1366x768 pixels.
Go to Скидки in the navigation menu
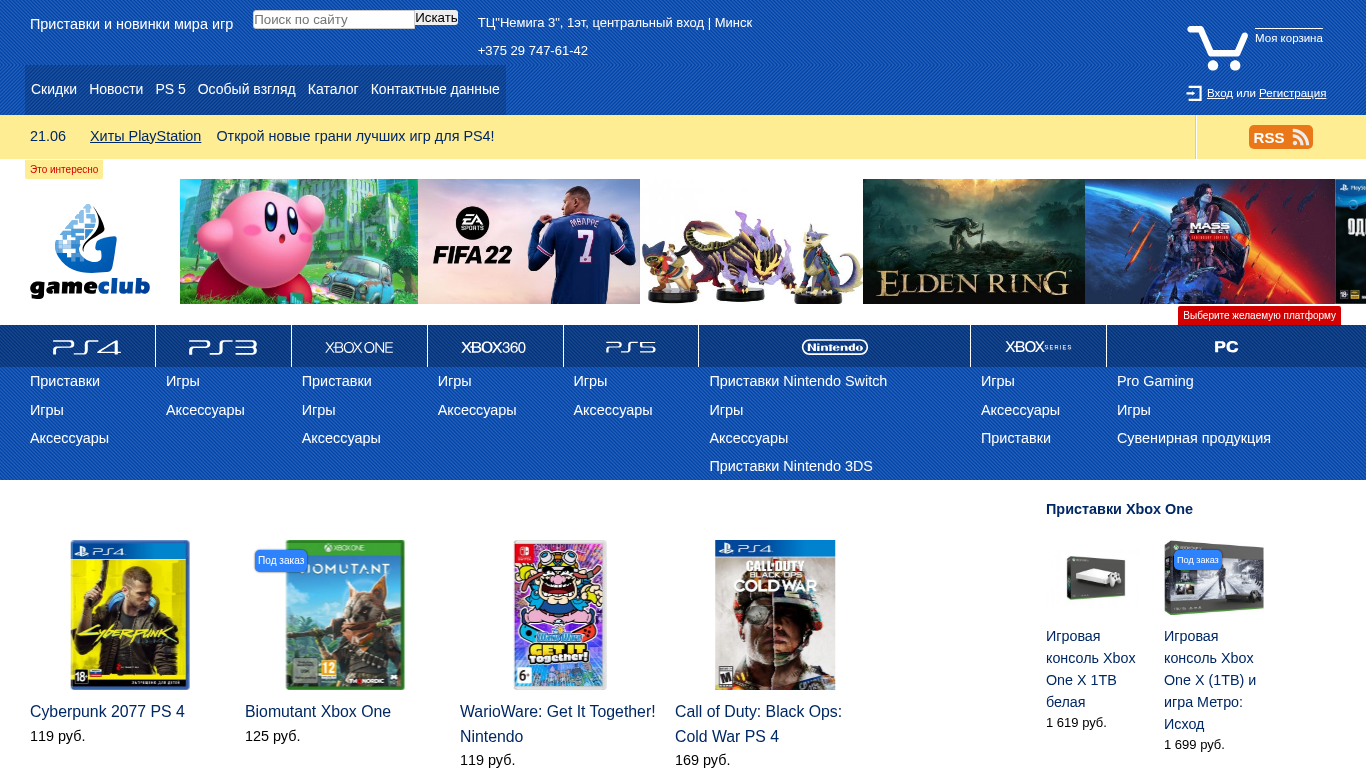54,89
